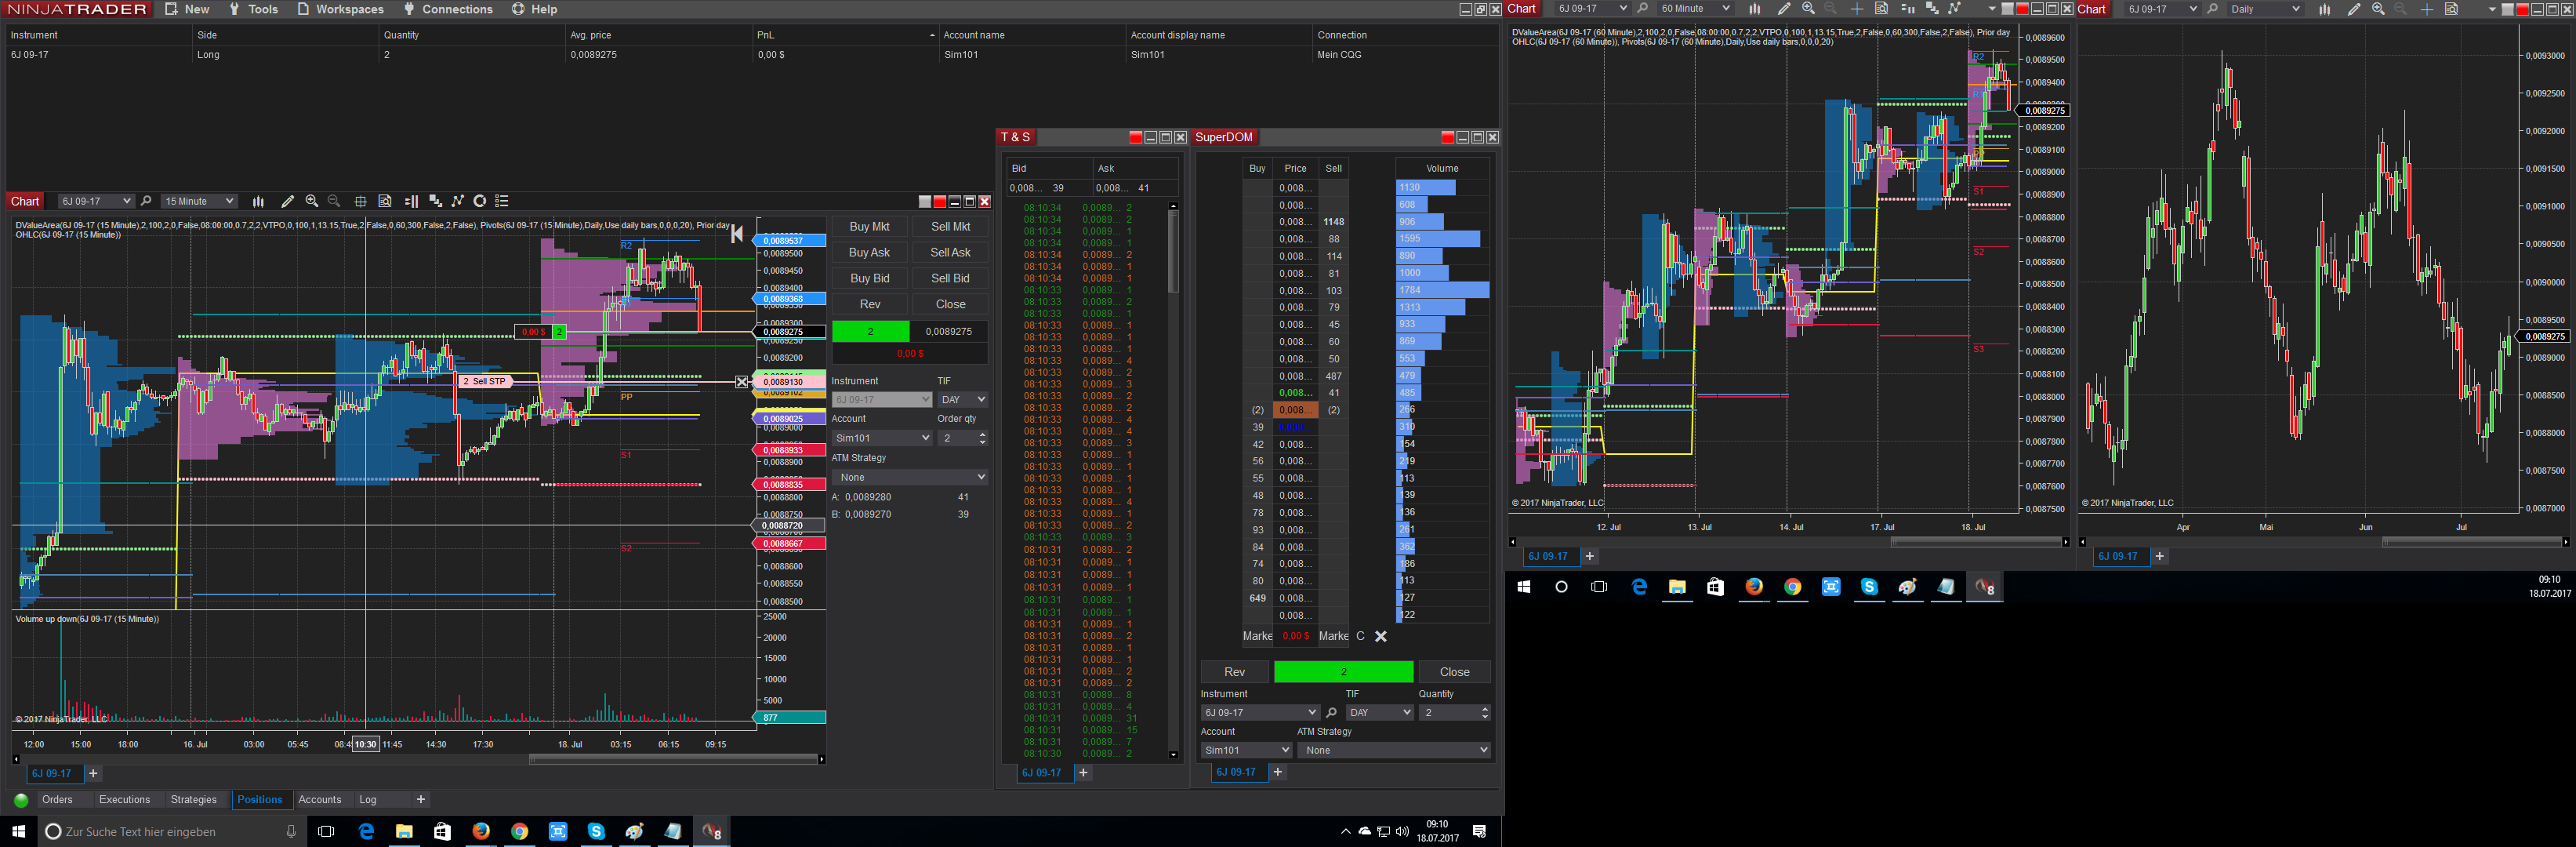Search instrument magnifier in 15 Minute chart toolbar
The image size is (2576, 847).
pyautogui.click(x=146, y=201)
